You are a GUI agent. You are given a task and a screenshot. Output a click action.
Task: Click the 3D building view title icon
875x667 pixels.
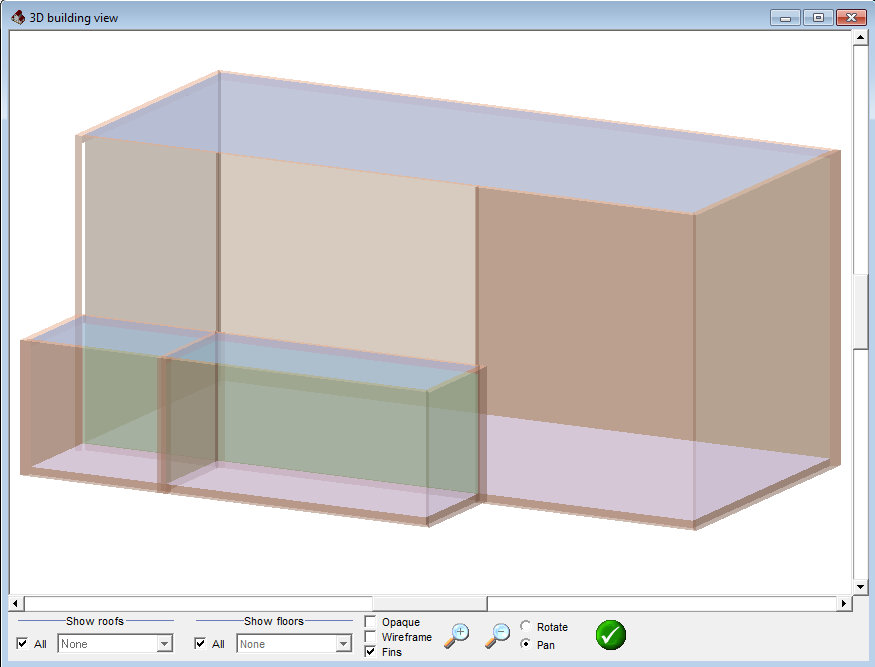18,17
